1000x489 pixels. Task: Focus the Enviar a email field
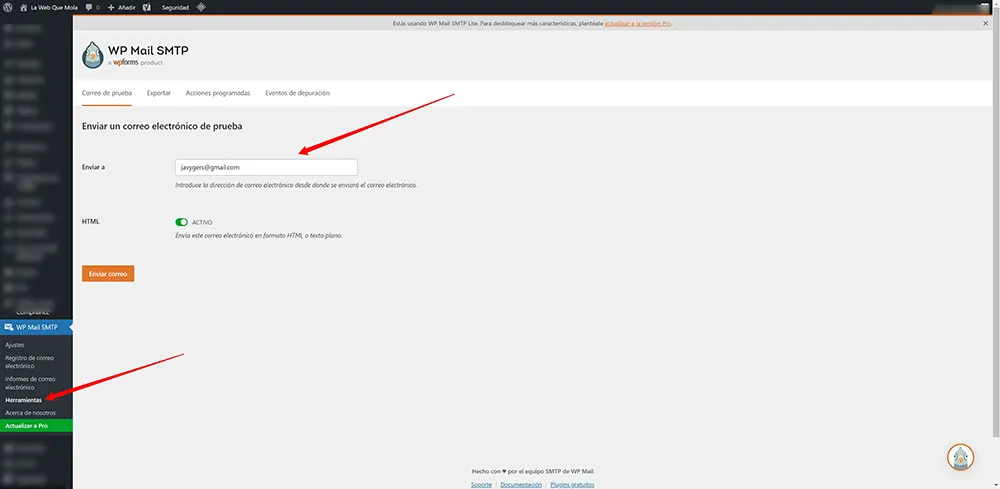(x=266, y=167)
